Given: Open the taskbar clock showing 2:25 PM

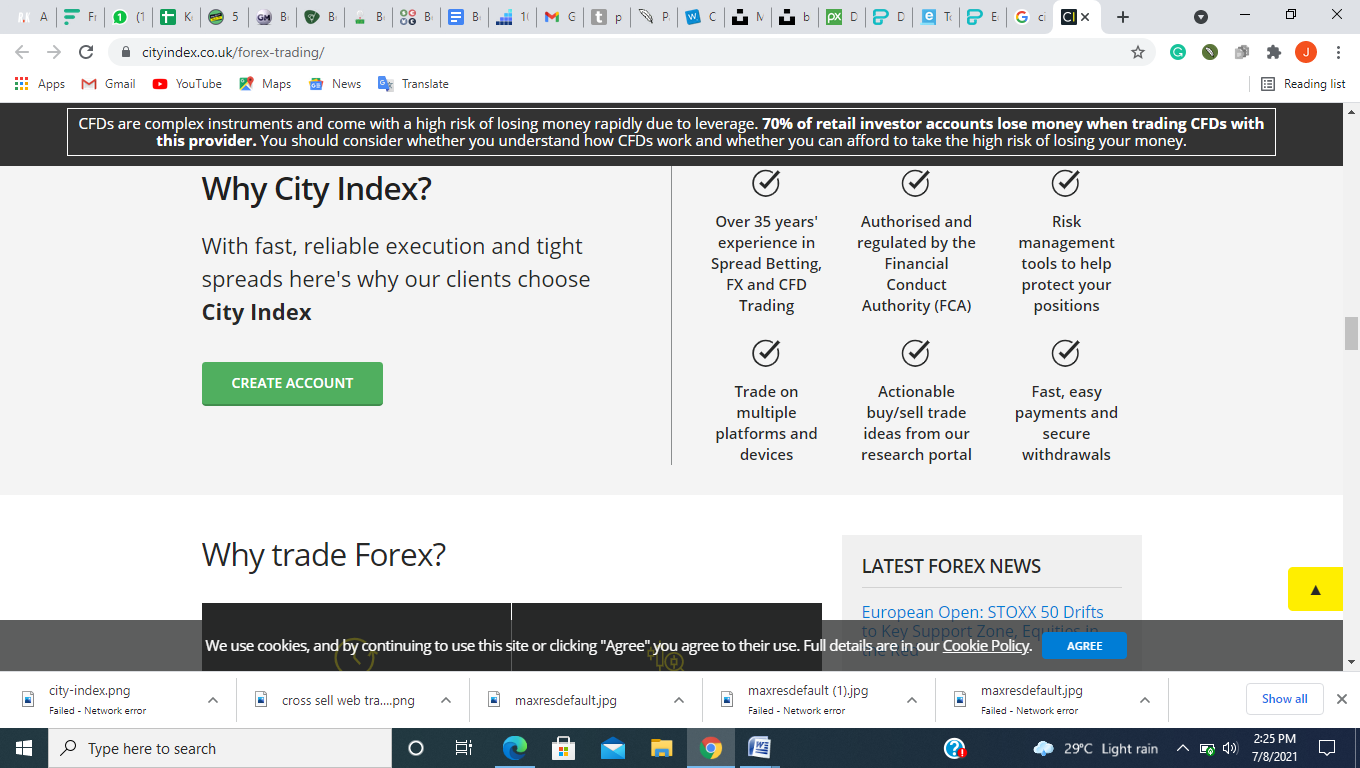Looking at the screenshot, I should click(1272, 748).
